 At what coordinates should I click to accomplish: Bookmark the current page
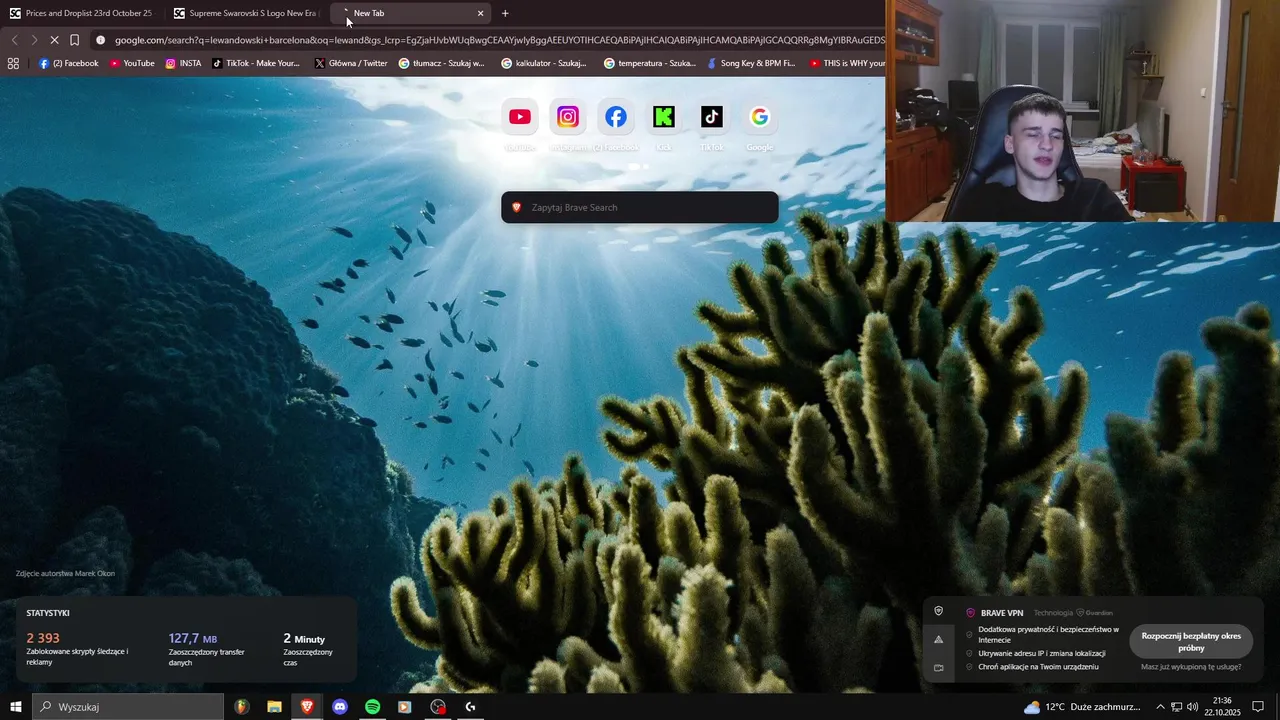click(x=76, y=40)
